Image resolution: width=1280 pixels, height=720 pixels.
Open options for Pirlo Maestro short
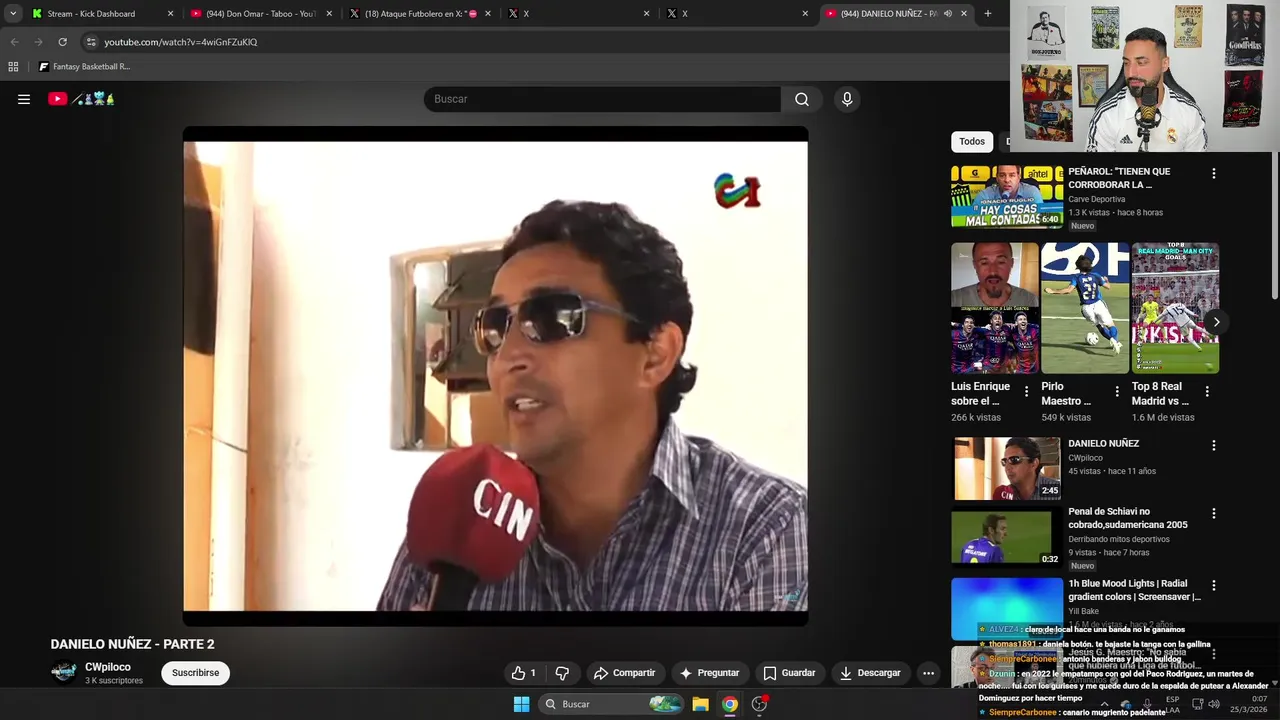pos(1117,392)
